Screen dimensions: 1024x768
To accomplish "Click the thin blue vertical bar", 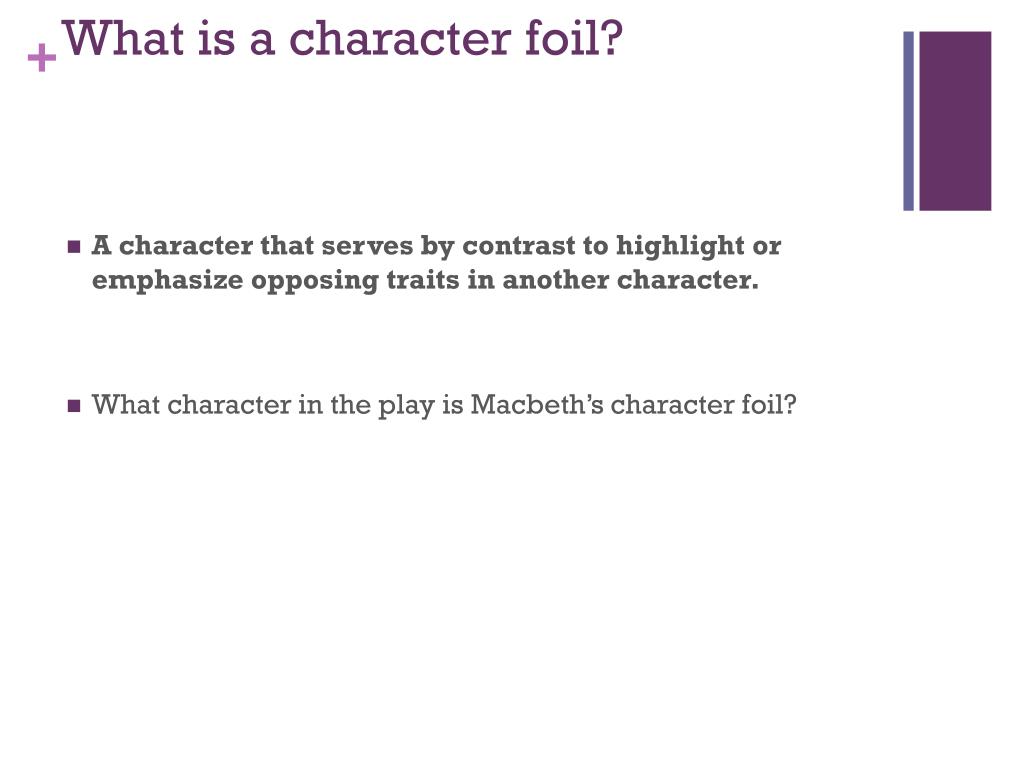I will [x=908, y=121].
